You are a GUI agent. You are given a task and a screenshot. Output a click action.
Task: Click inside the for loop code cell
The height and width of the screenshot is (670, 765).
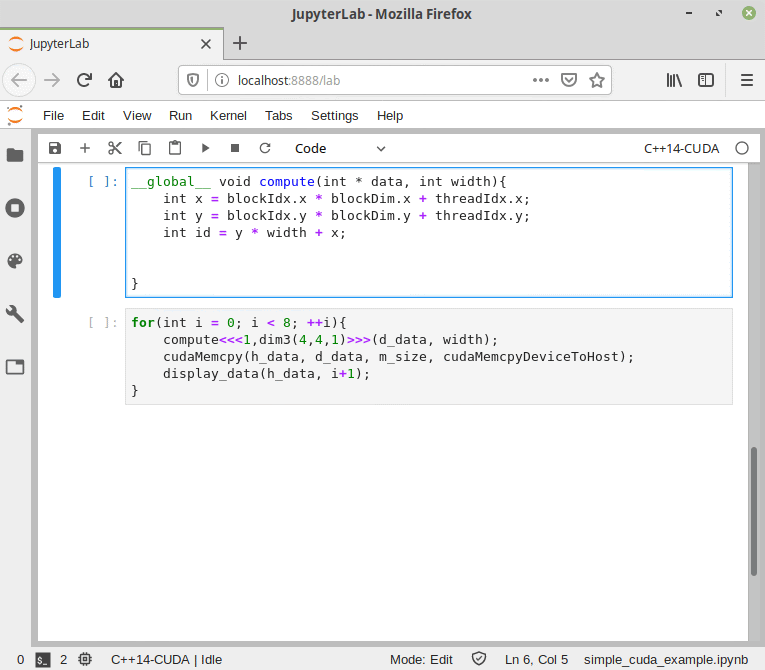point(429,356)
